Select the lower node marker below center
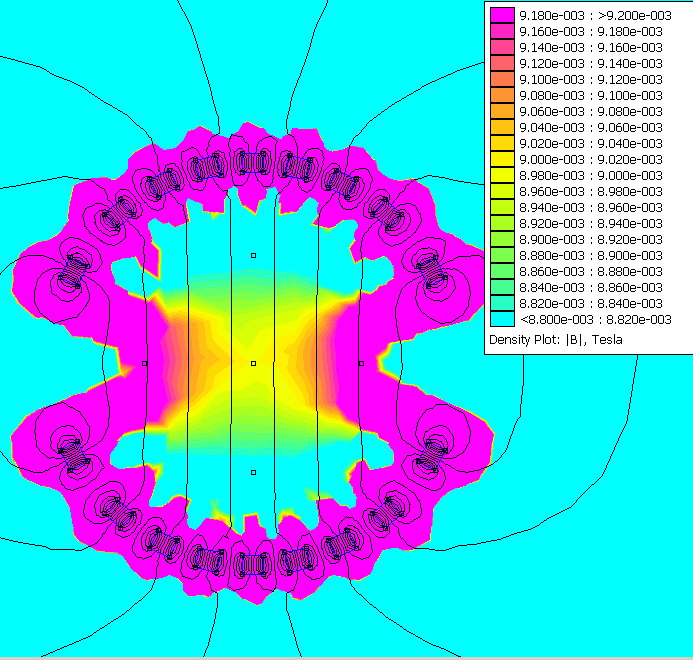 tap(254, 471)
